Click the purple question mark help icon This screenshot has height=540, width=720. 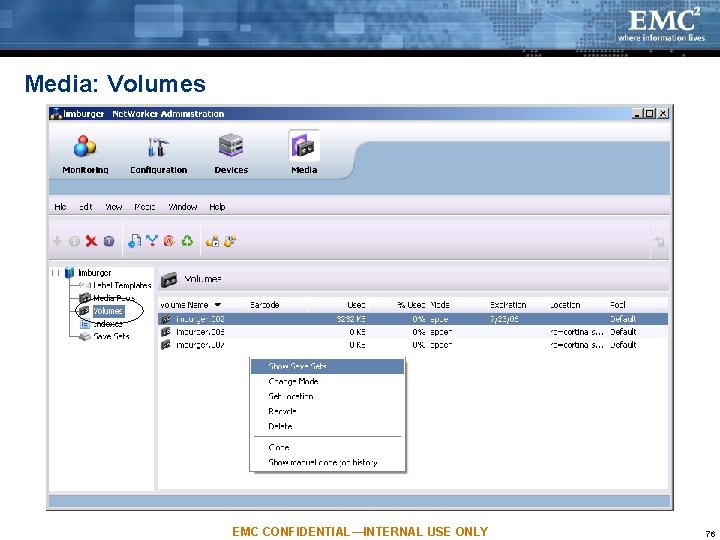109,241
